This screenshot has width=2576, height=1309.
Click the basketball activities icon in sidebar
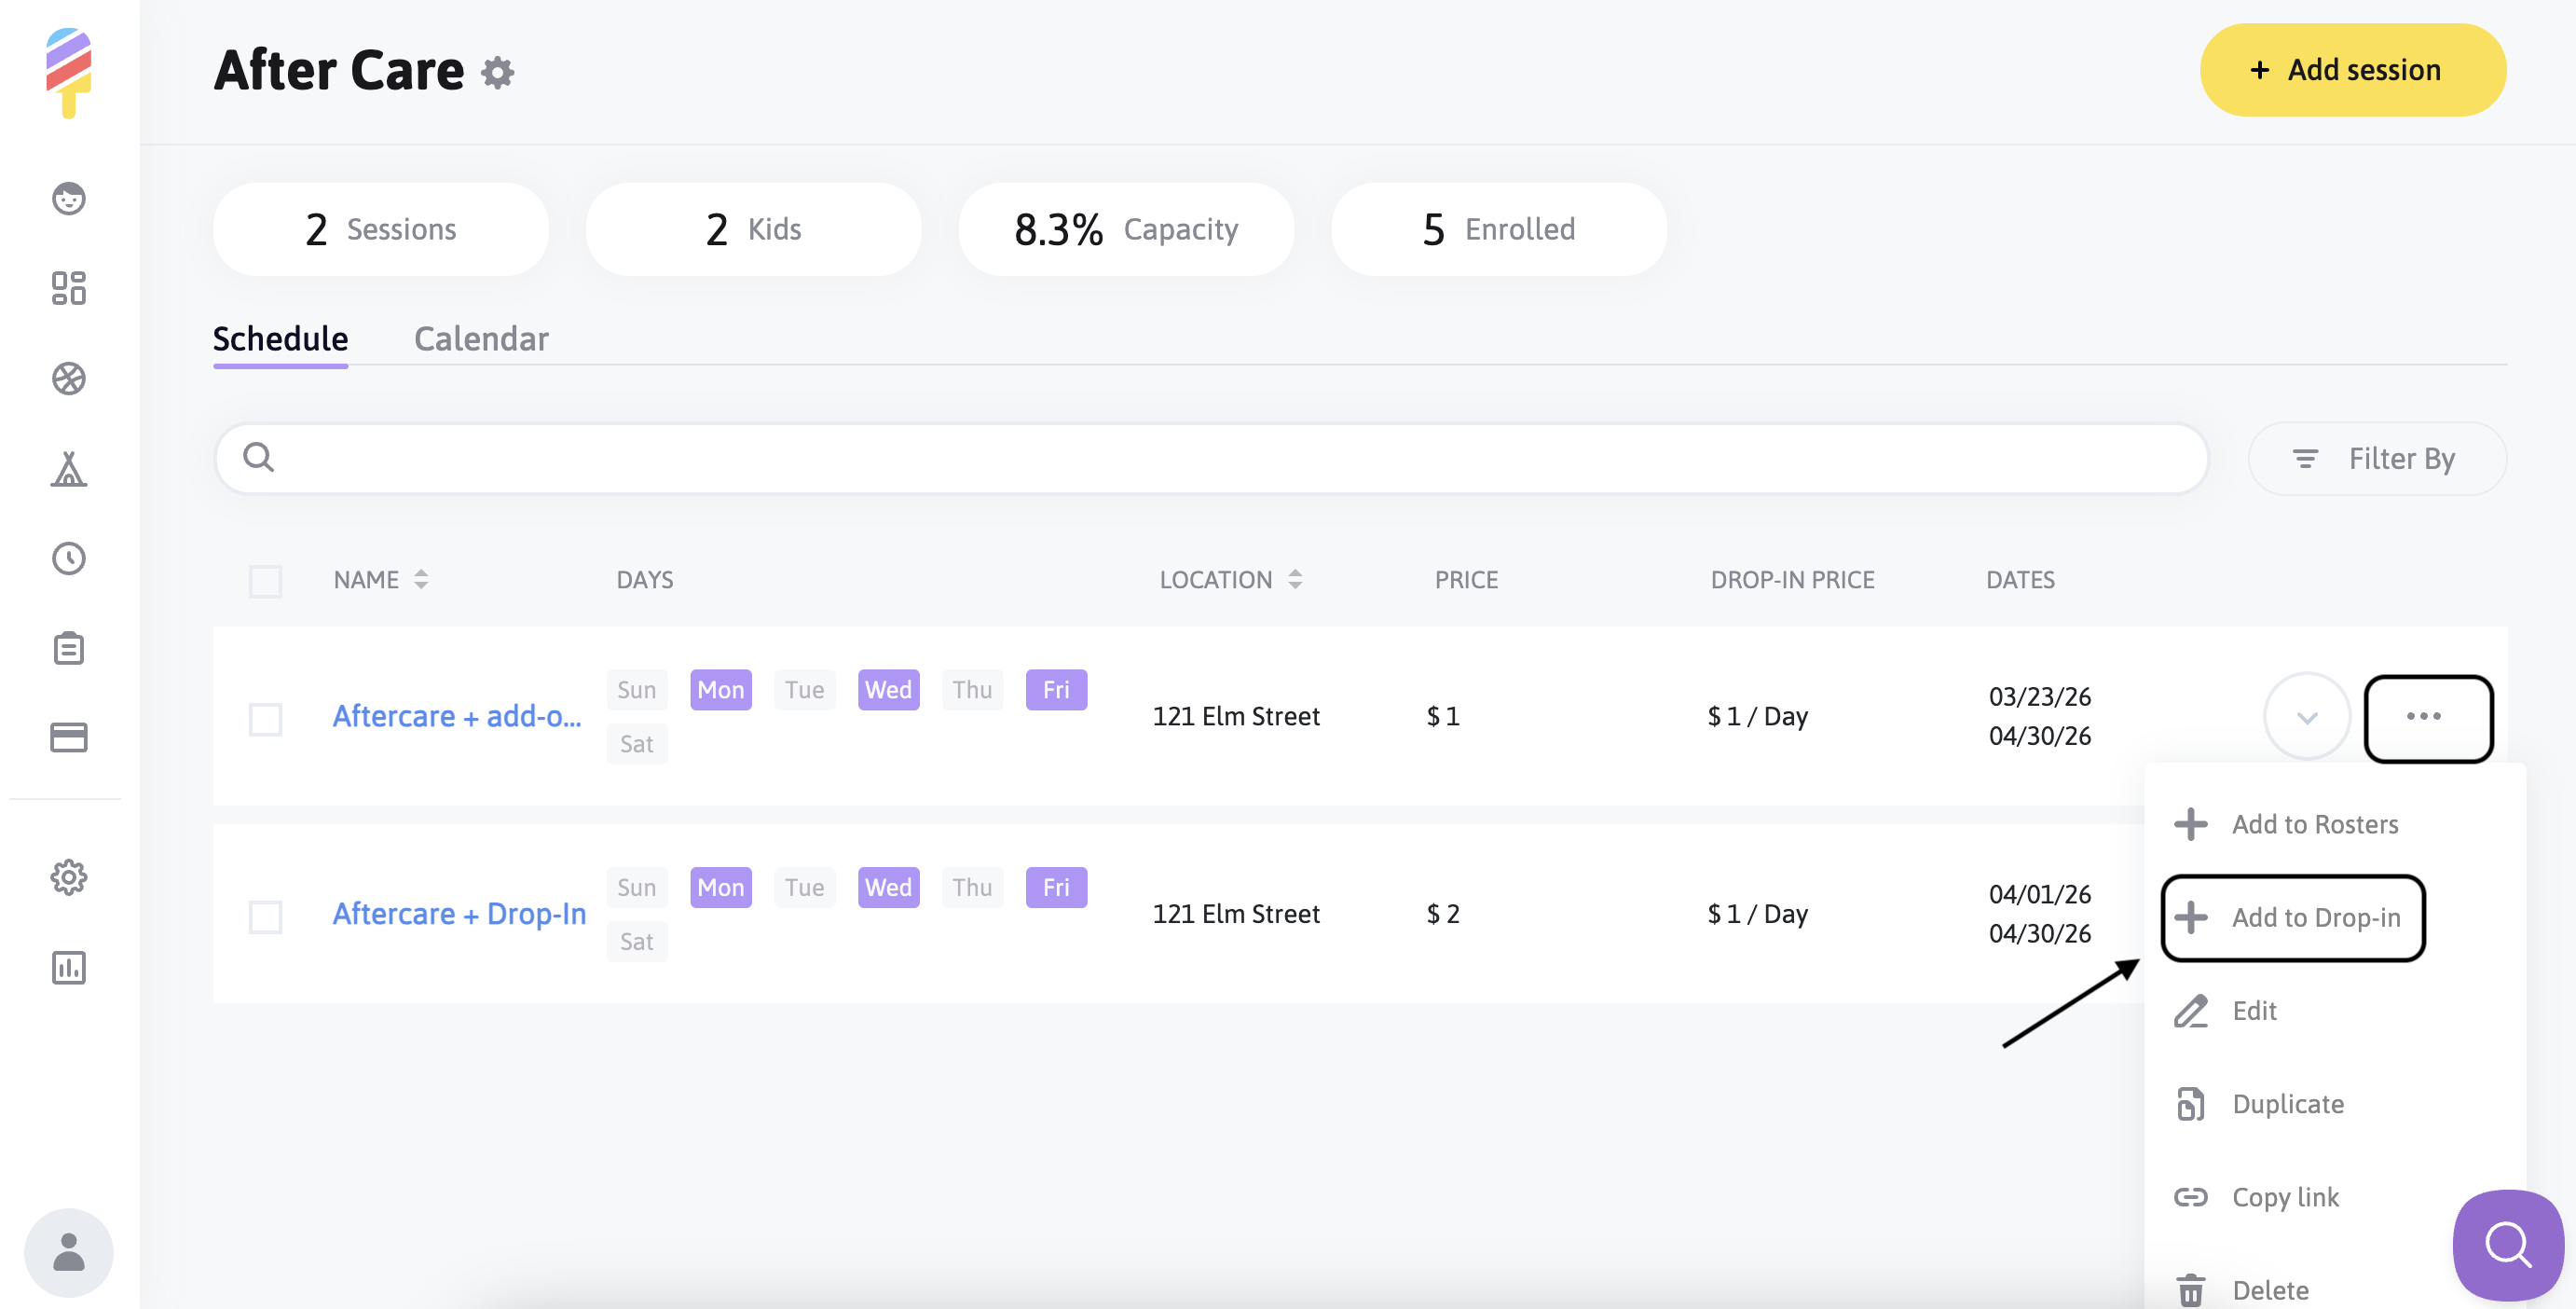point(69,378)
